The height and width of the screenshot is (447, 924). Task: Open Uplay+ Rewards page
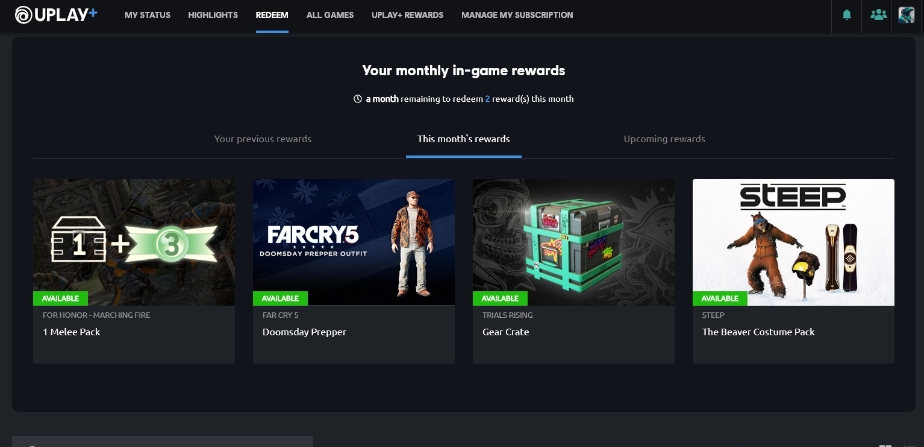407,15
